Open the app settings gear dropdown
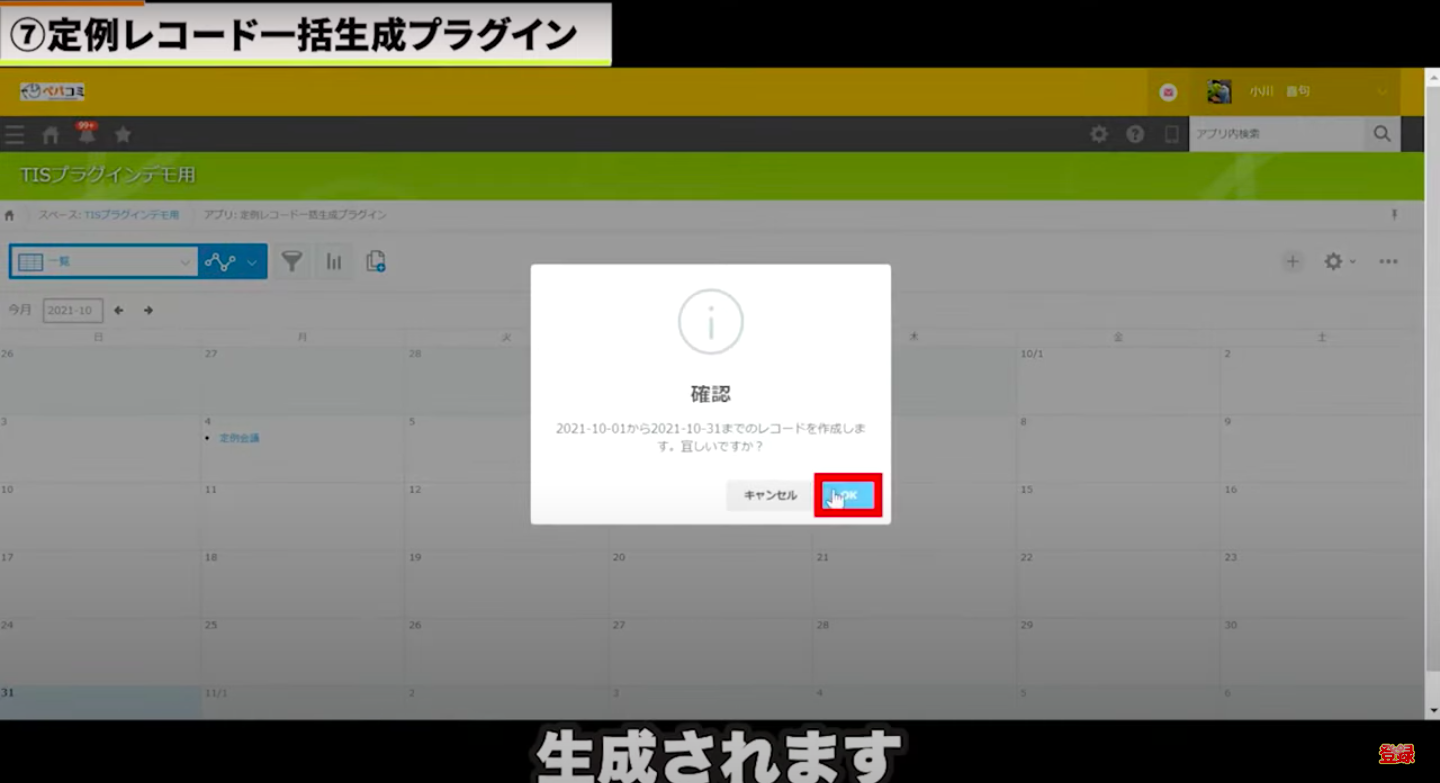This screenshot has height=783, width=1440. point(1338,262)
